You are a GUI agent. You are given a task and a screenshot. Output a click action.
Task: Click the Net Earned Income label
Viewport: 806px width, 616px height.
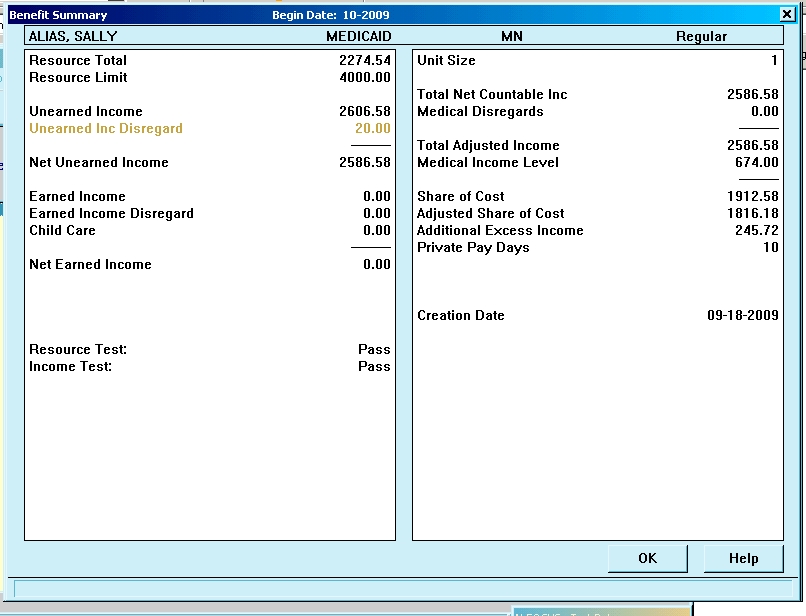click(90, 264)
